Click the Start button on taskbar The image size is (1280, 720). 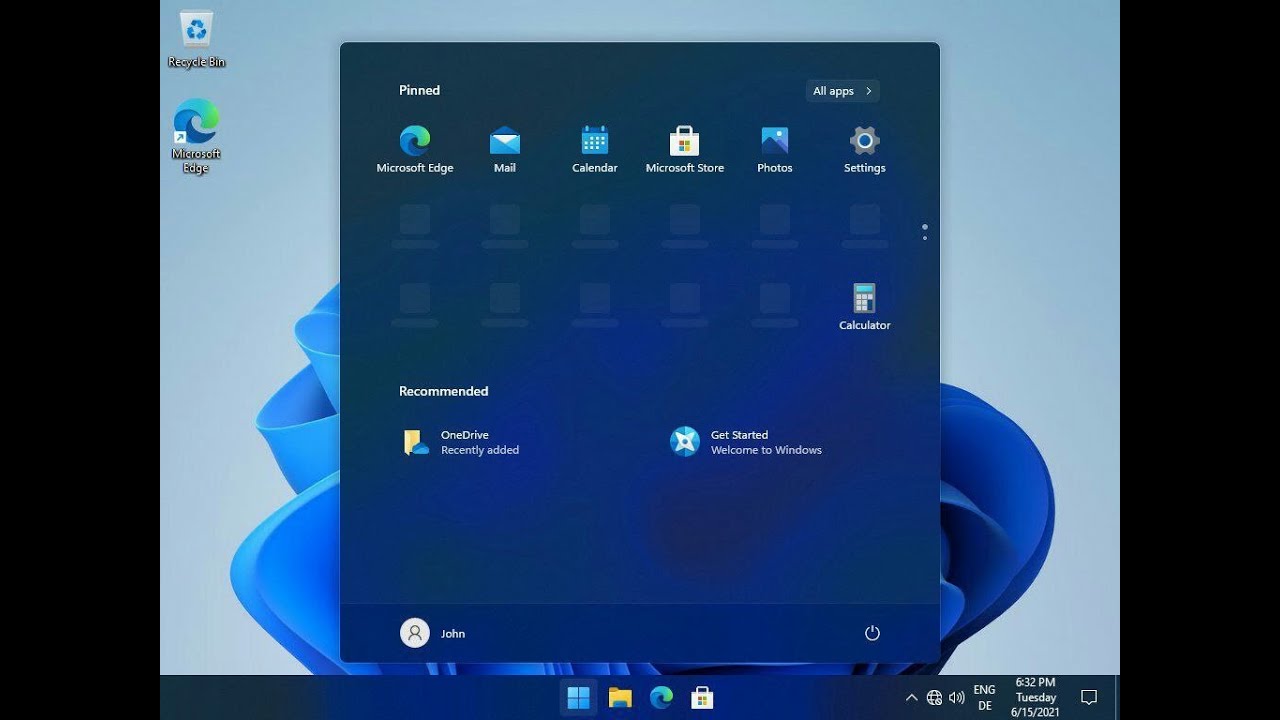[578, 697]
